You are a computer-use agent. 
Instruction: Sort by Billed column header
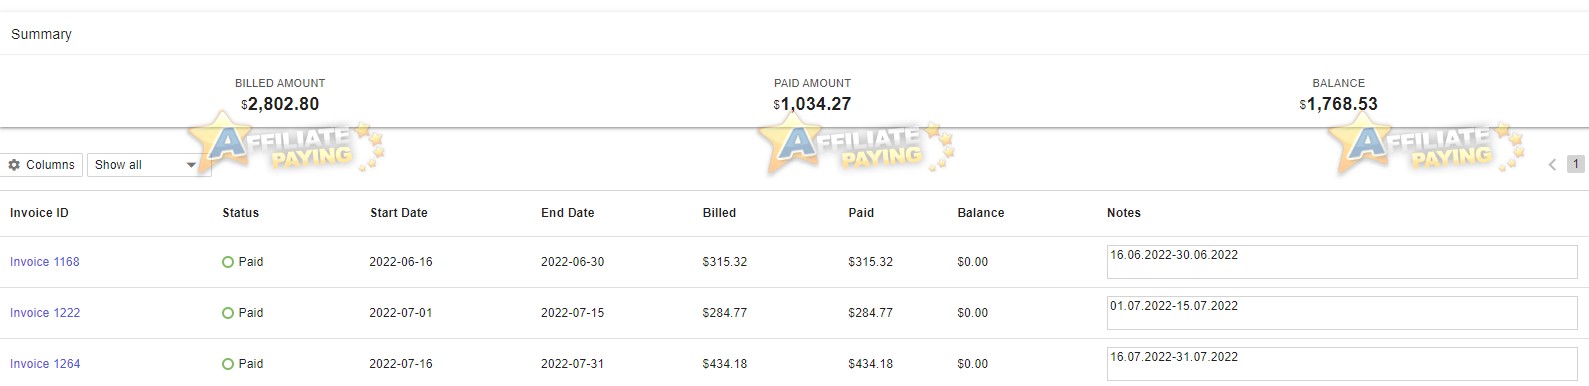(x=719, y=213)
